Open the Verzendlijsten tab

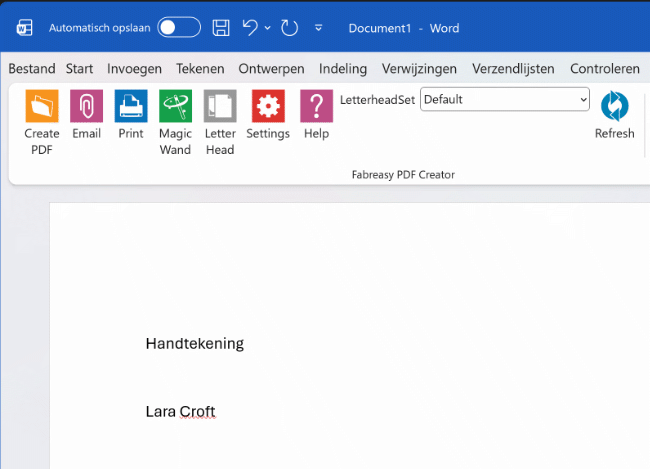coord(513,69)
